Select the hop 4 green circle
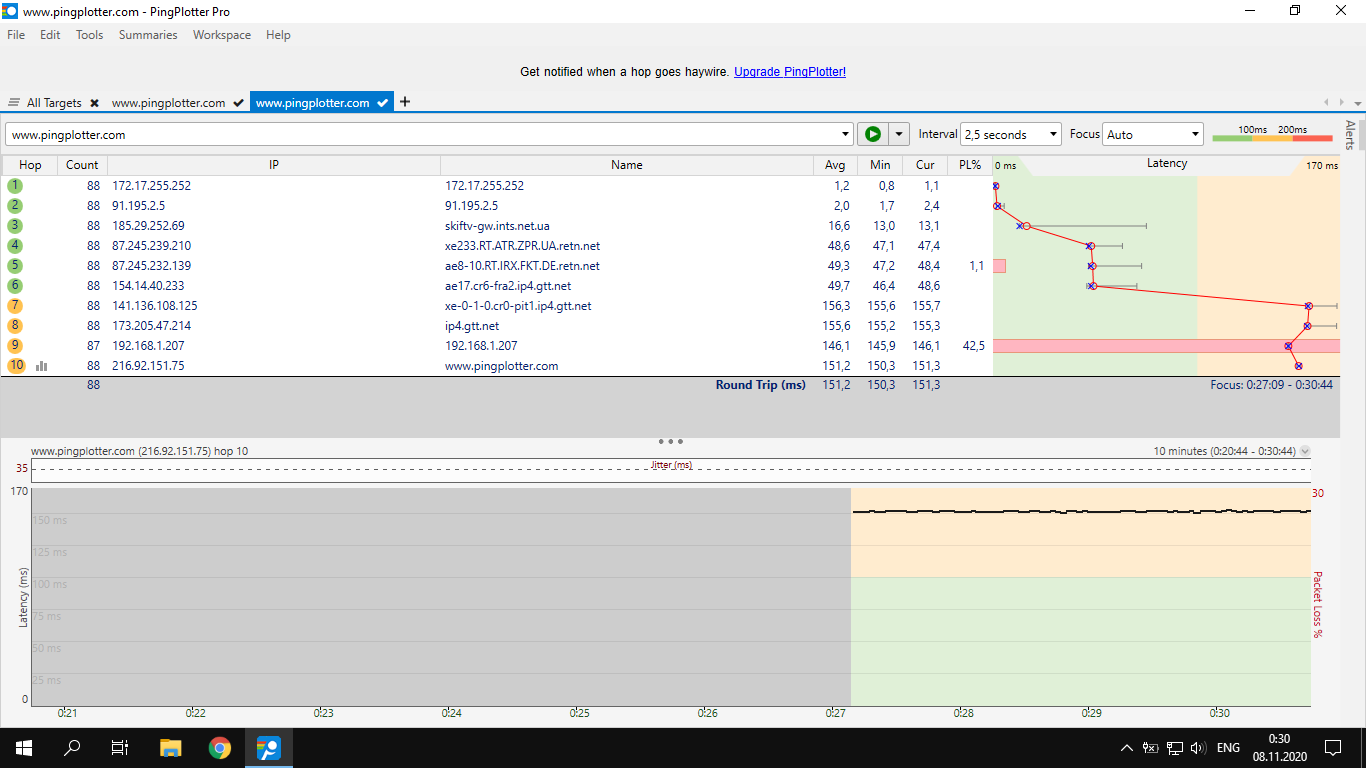This screenshot has width=1366, height=768. 15,246
